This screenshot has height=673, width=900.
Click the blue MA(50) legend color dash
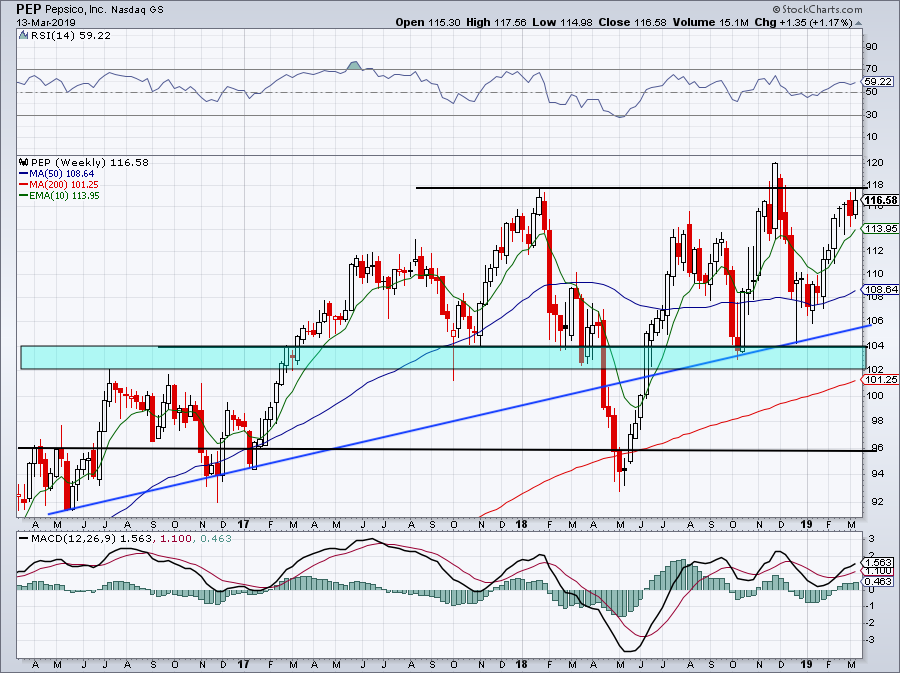(x=24, y=173)
